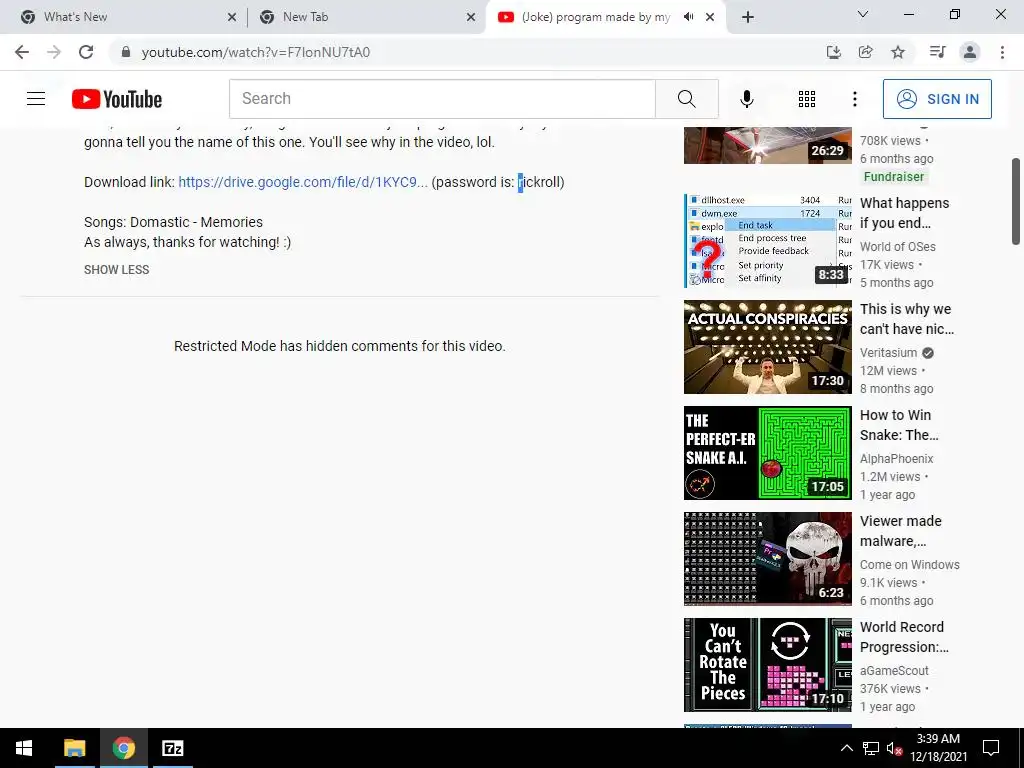The height and width of the screenshot is (768, 1024).
Task: Play 'You Can't Rotate The Pieces' thumbnail
Action: pyautogui.click(x=768, y=664)
